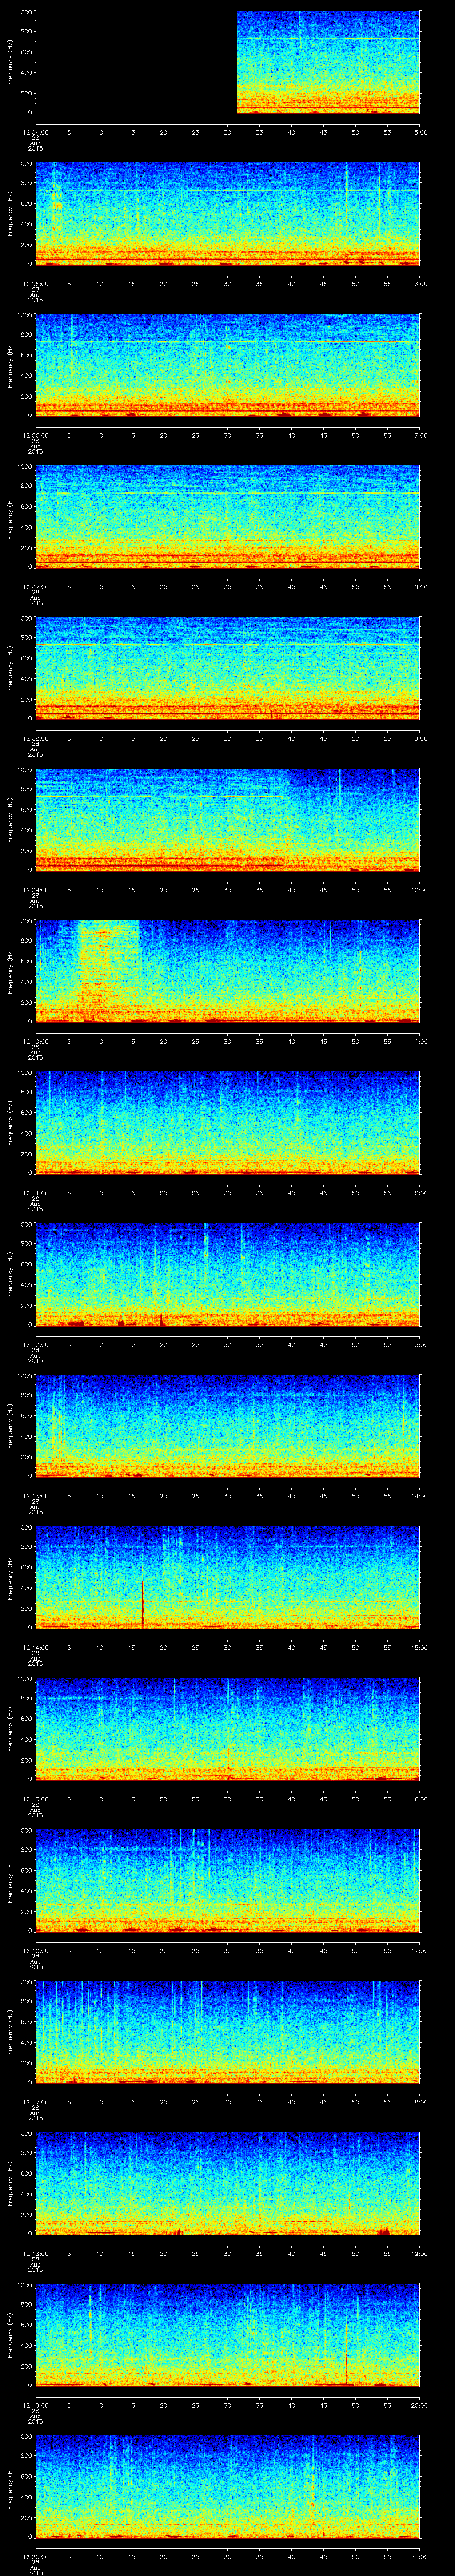Open the spectrogram panel starting at 12:13:00

[x=228, y=1425]
